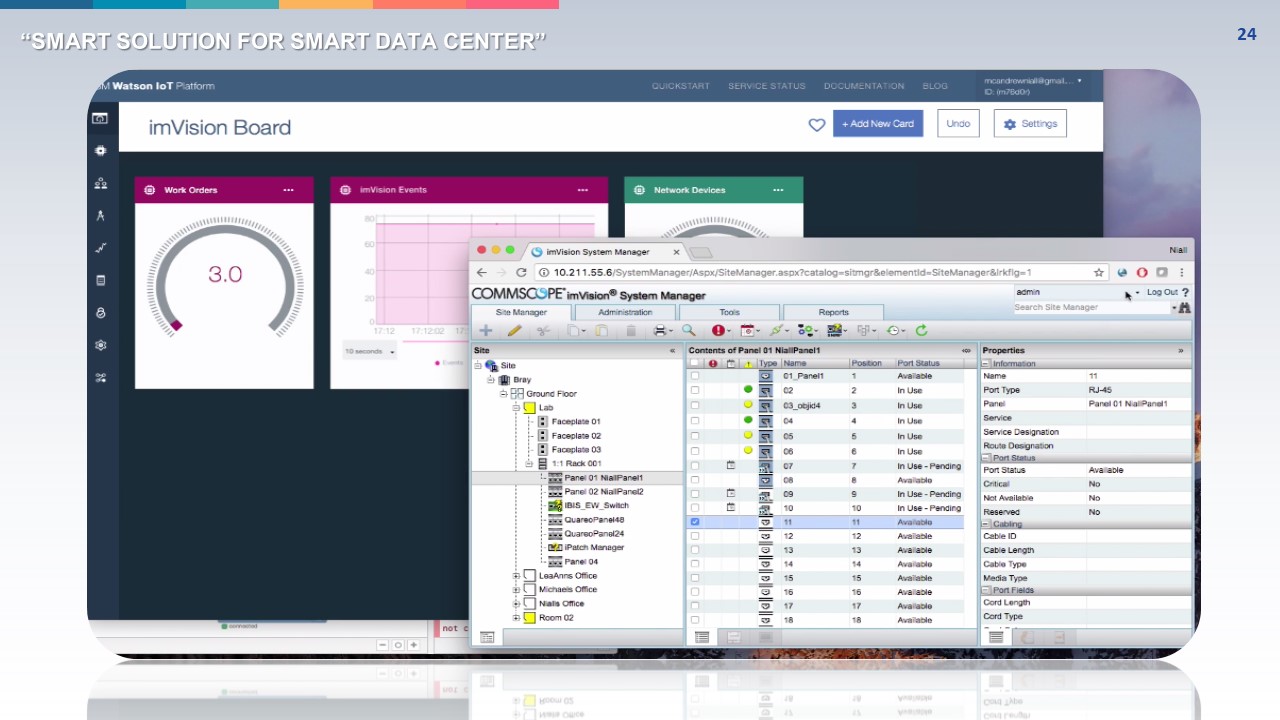Click the help question mark beside Log Out
Image resolution: width=1280 pixels, height=720 pixels.
tap(1186, 293)
